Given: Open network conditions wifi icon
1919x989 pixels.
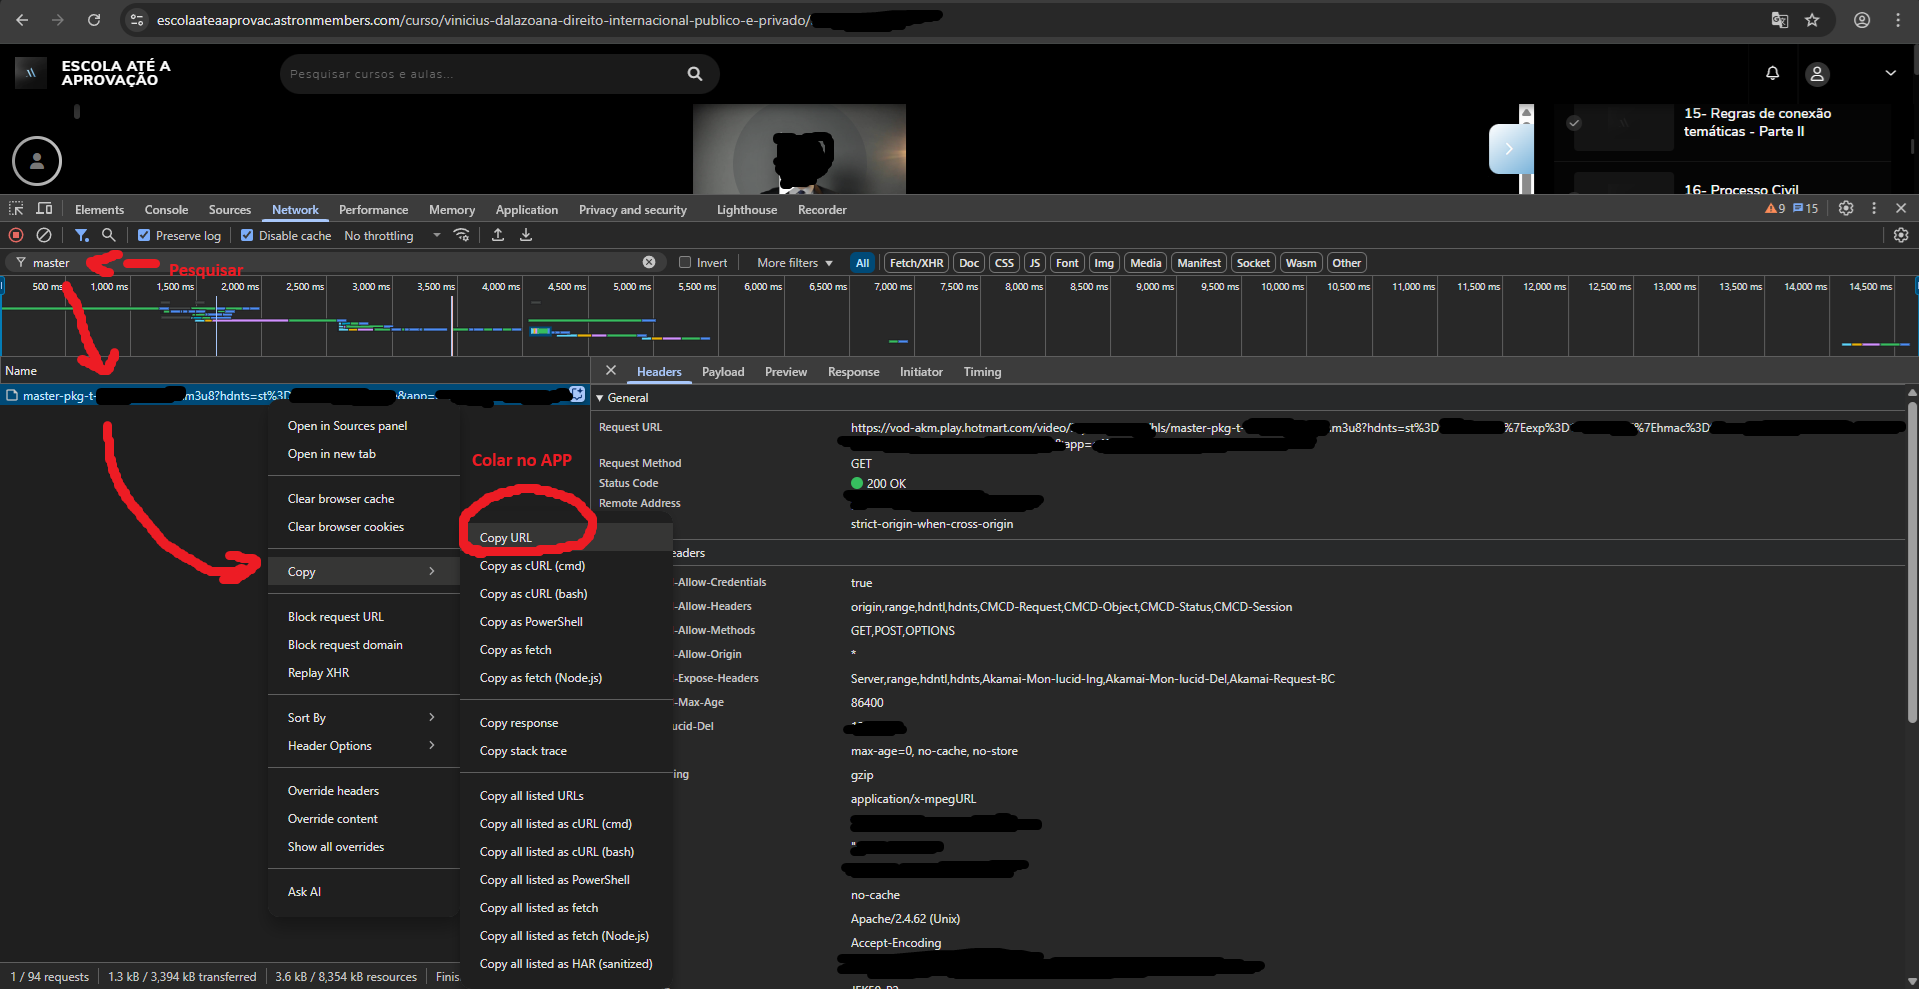Looking at the screenshot, I should tap(462, 235).
